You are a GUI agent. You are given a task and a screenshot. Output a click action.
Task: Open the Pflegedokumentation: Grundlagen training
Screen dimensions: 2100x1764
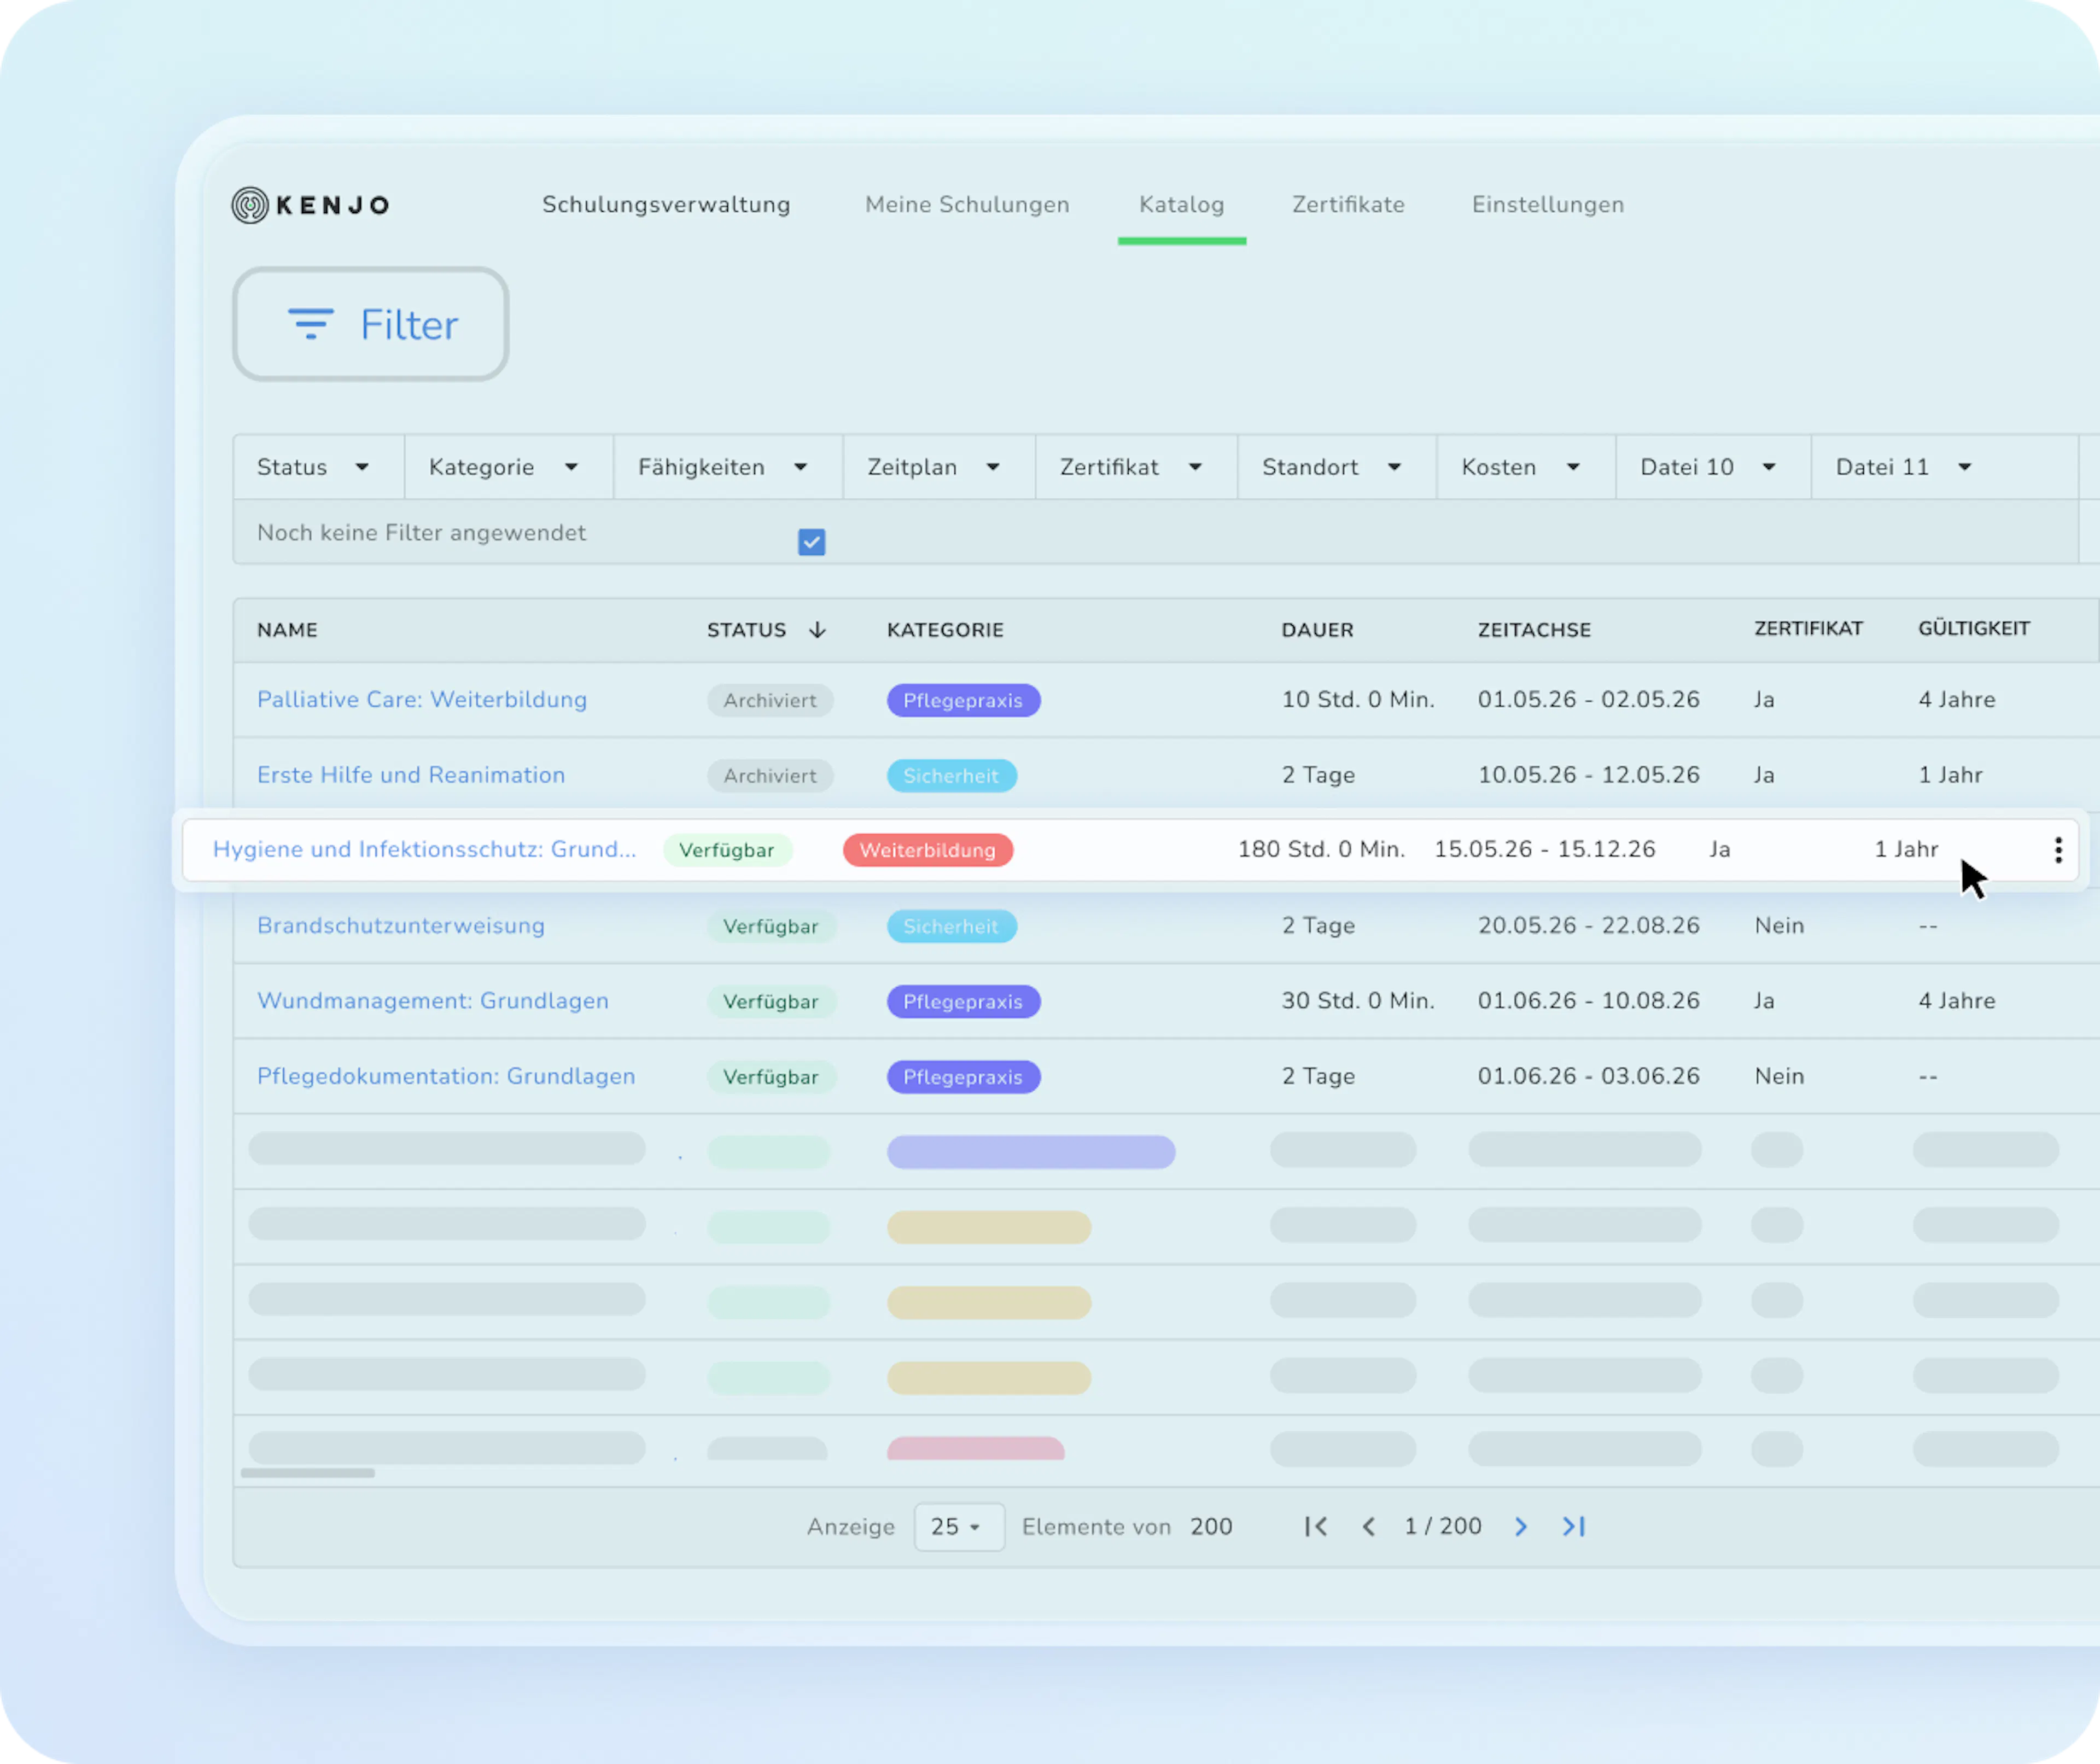(446, 1076)
